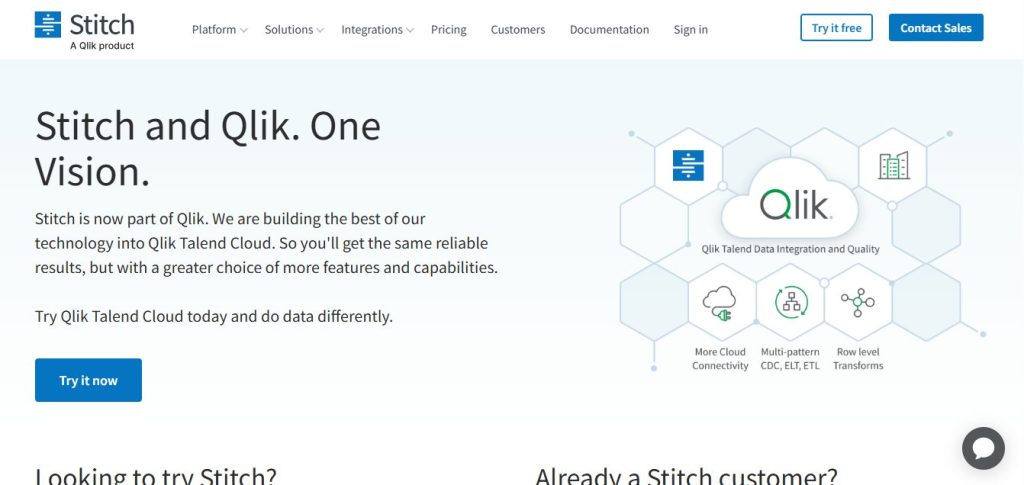Open the Documentation link
The height and width of the screenshot is (485, 1024).
tap(609, 29)
